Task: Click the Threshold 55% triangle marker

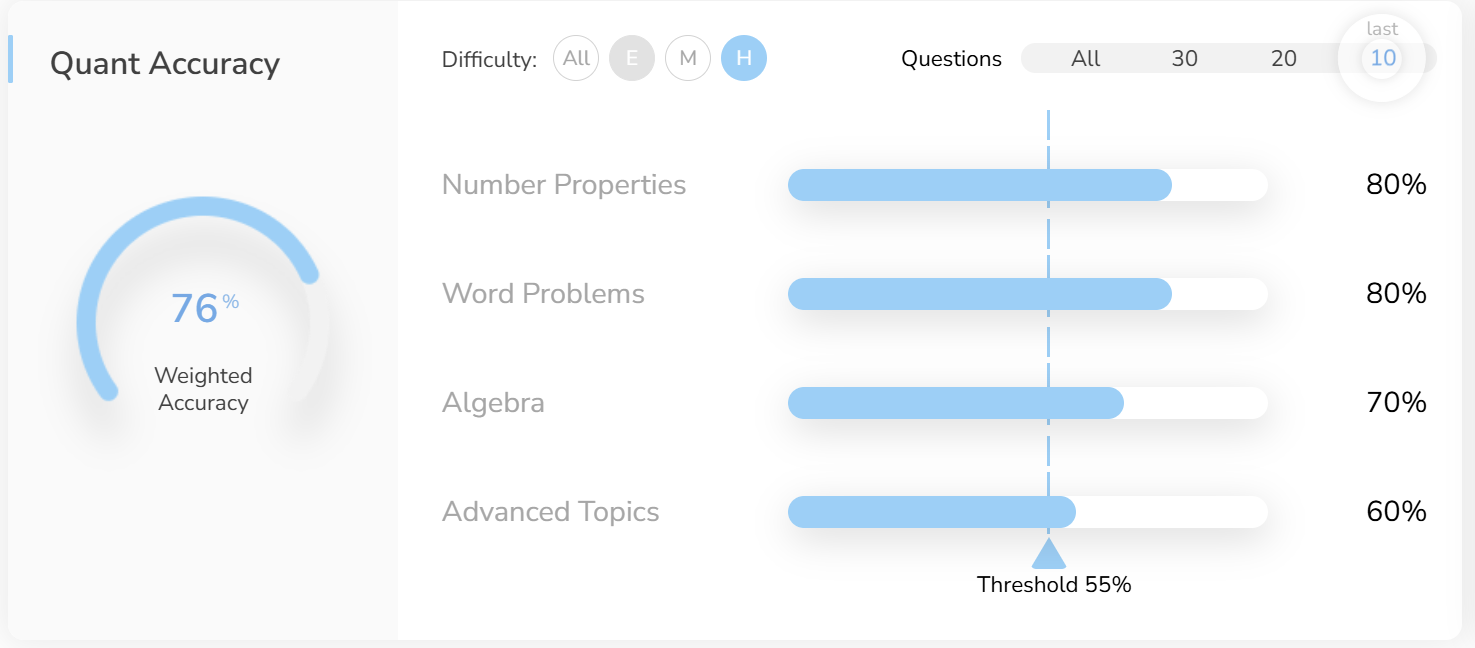Action: pos(1048,554)
